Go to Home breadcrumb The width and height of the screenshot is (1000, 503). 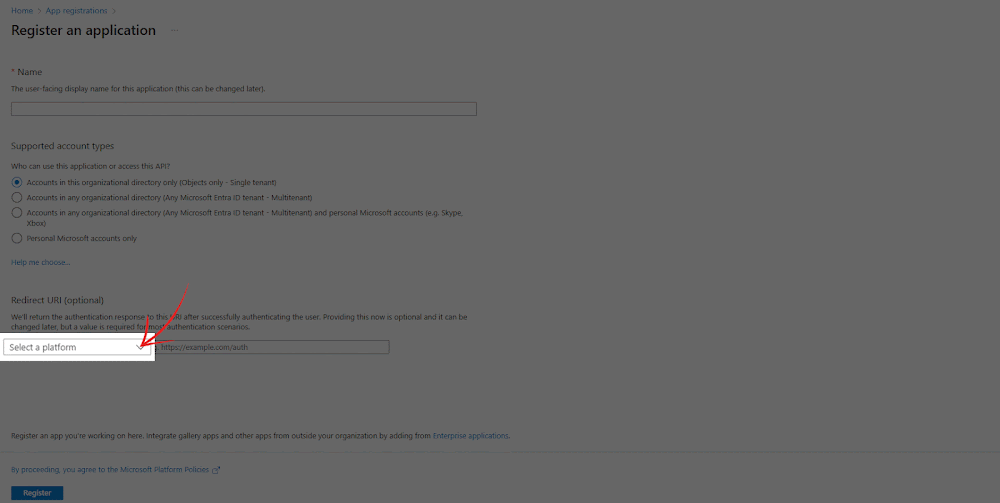21,10
